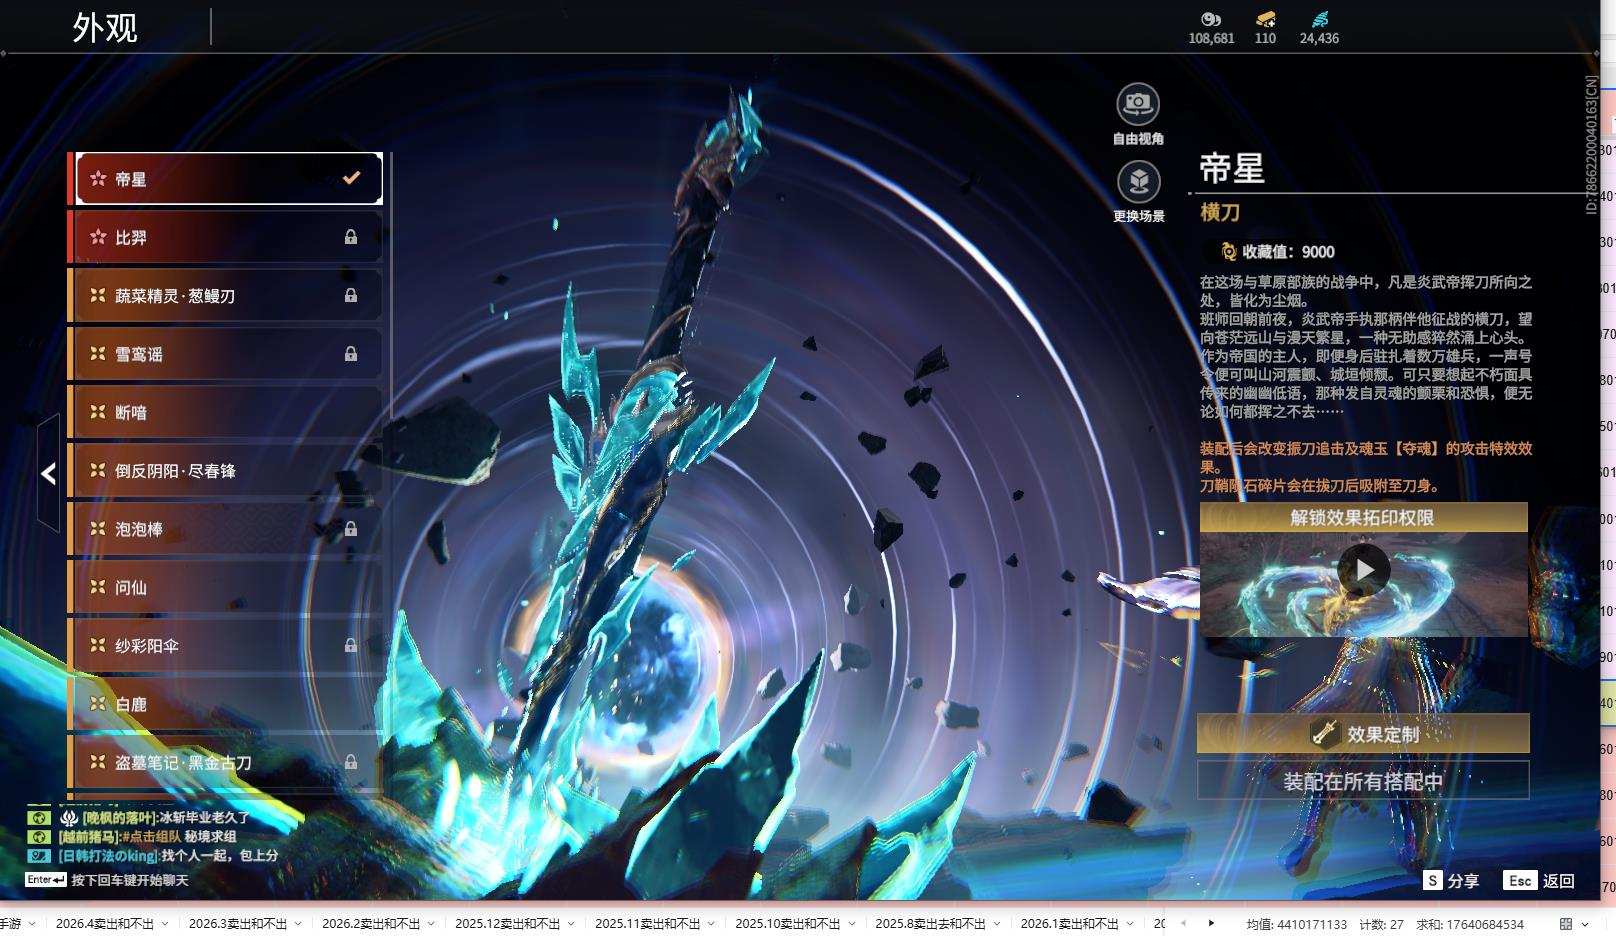Switch to the 2025.12卖出和不出 sheet tab
The image size is (1616, 939).
(508, 924)
